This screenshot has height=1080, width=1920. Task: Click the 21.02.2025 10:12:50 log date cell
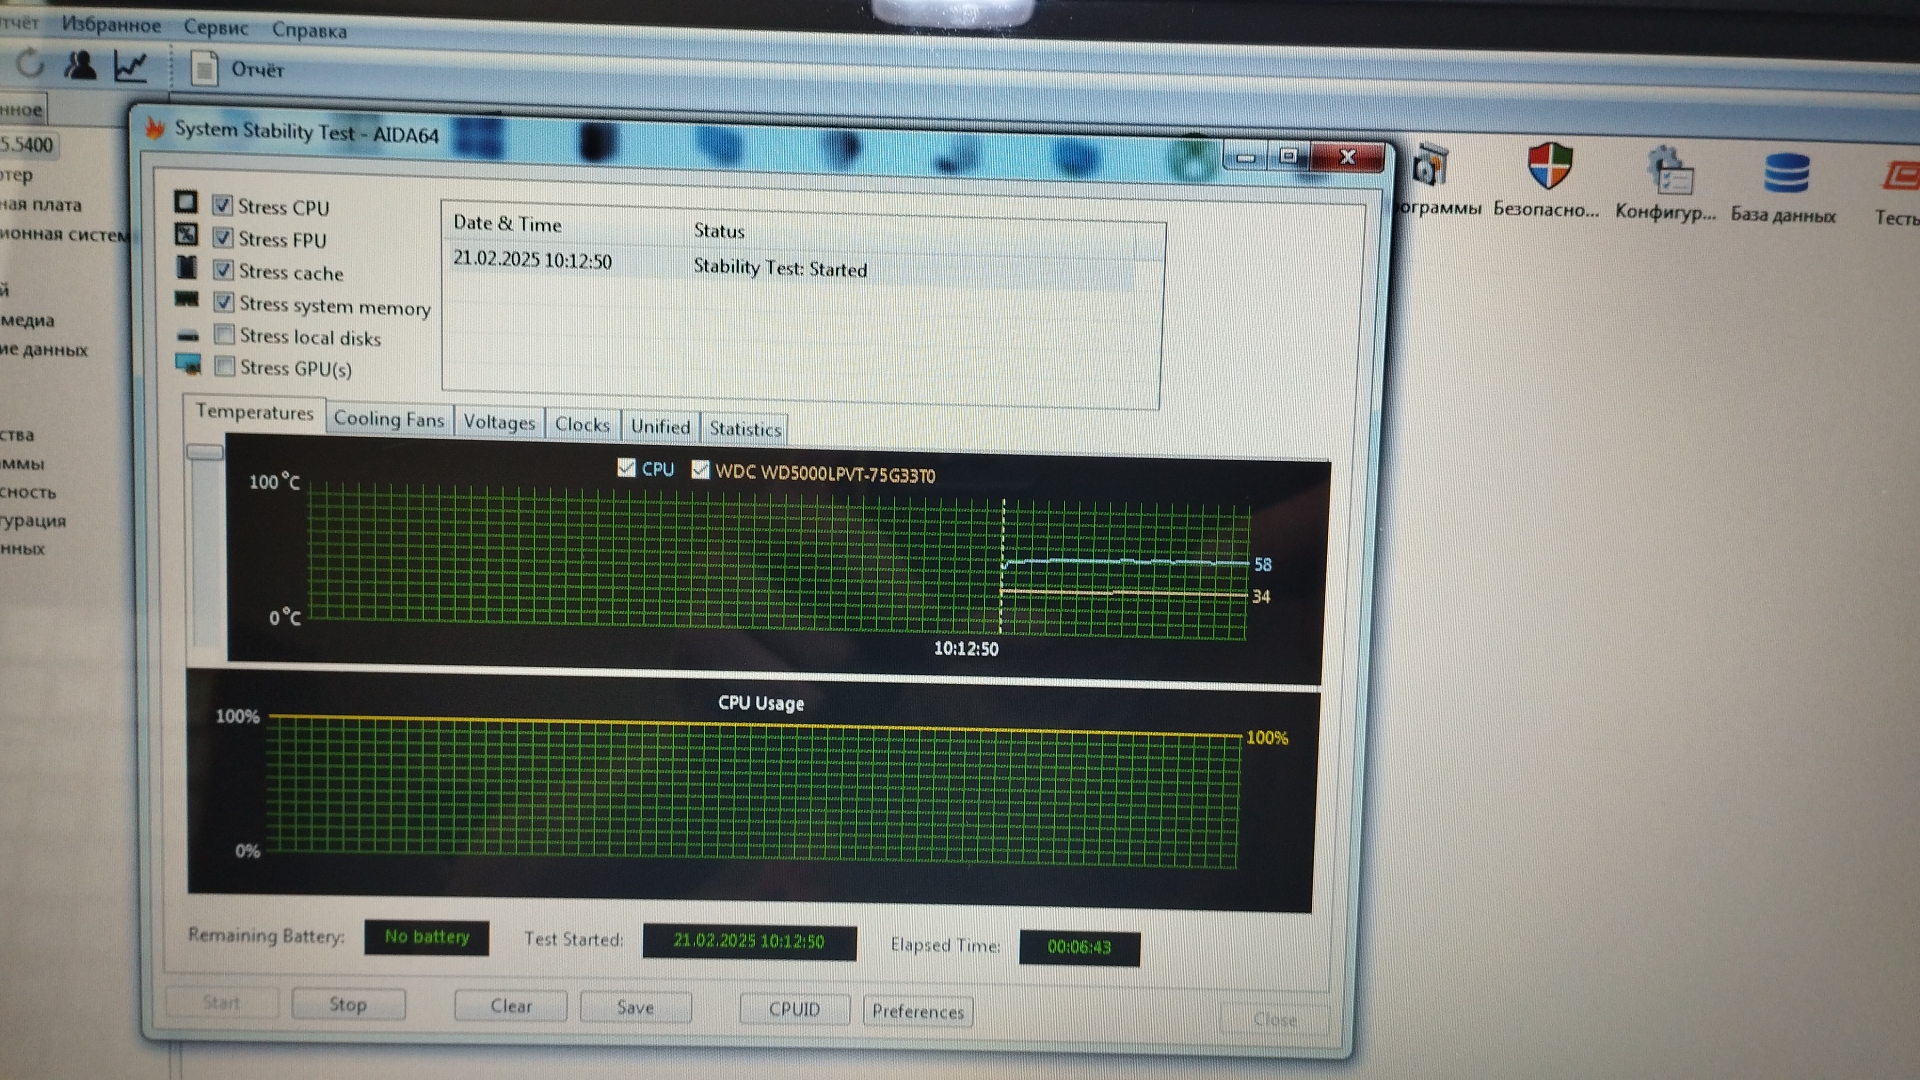pyautogui.click(x=532, y=260)
